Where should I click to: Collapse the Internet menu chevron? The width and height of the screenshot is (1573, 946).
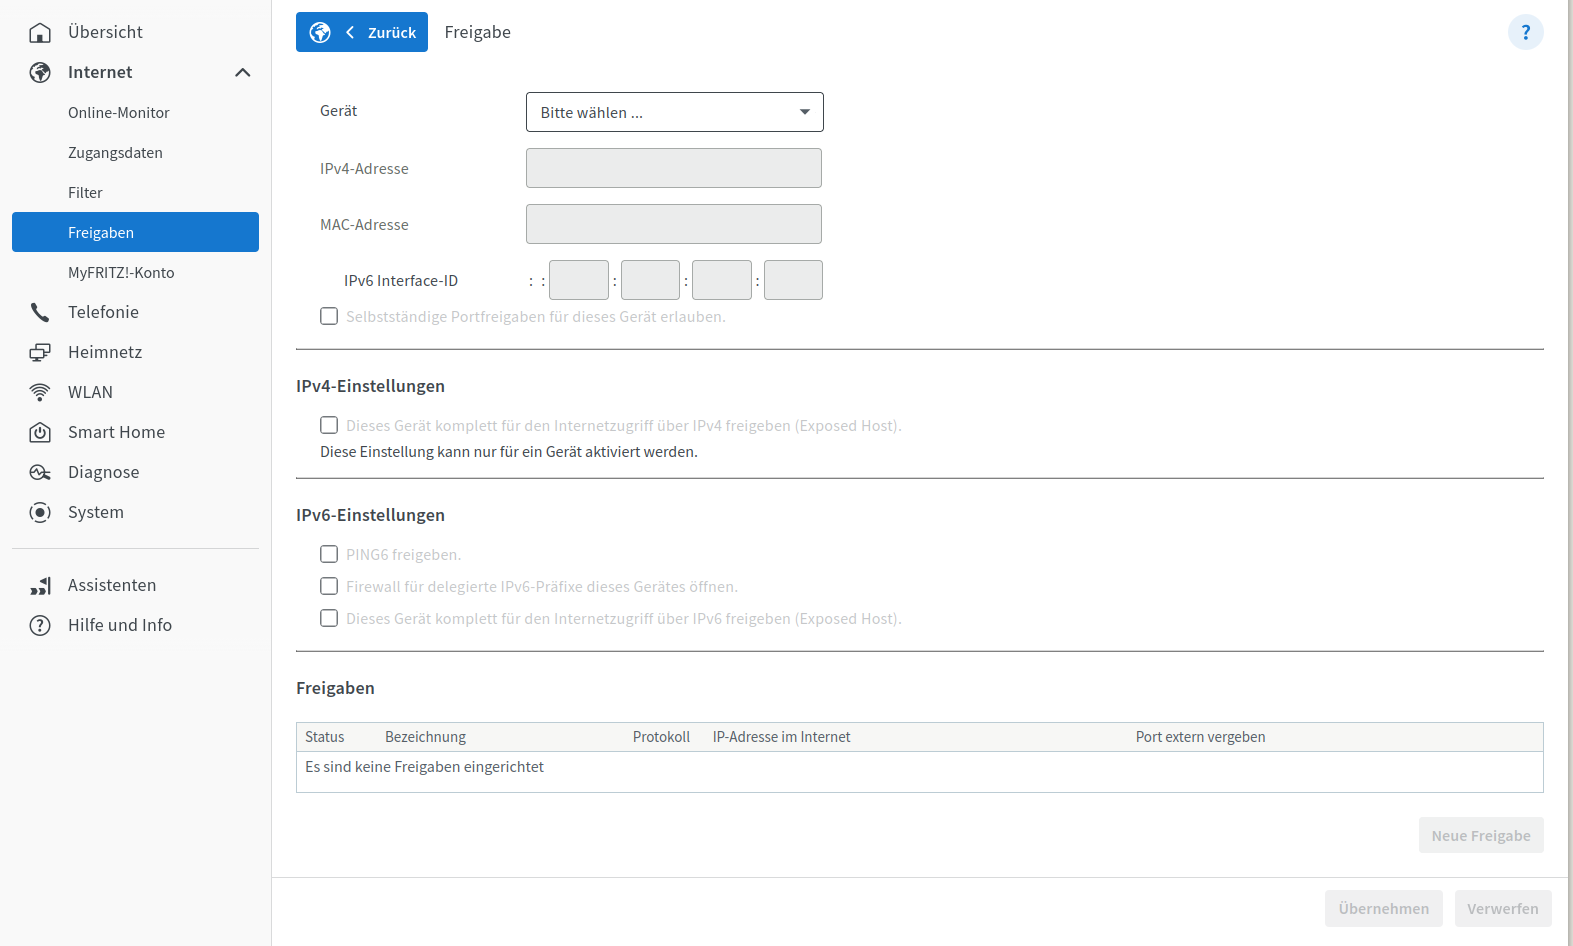pyautogui.click(x=243, y=72)
